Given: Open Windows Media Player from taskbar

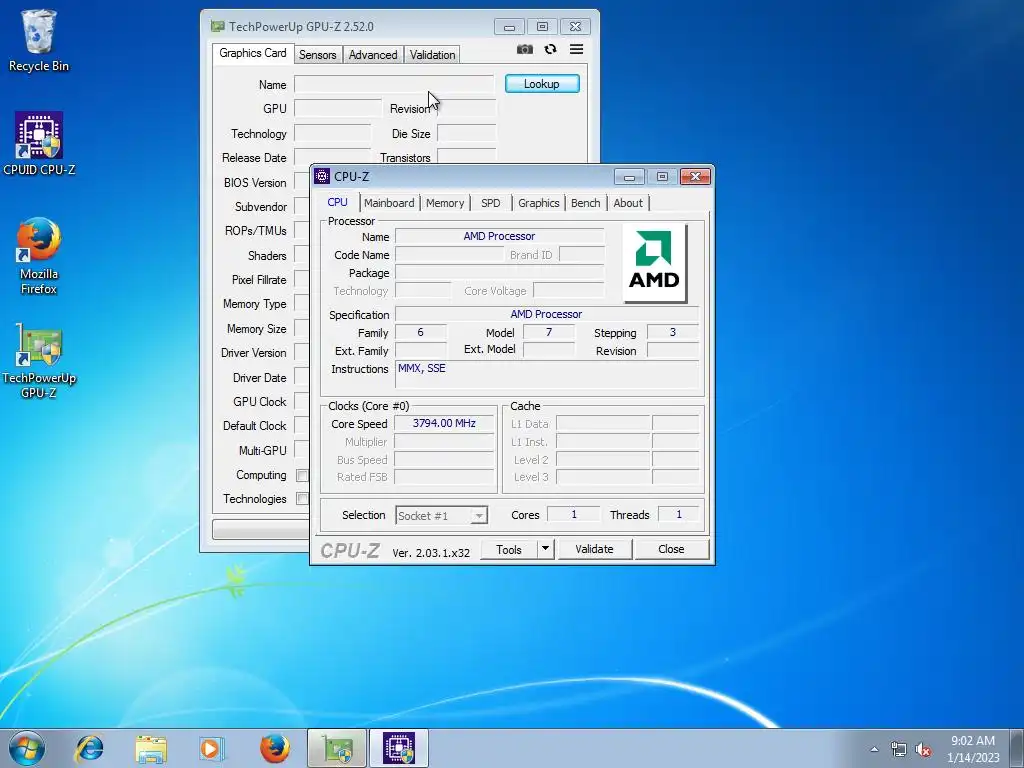Looking at the screenshot, I should pos(212,748).
